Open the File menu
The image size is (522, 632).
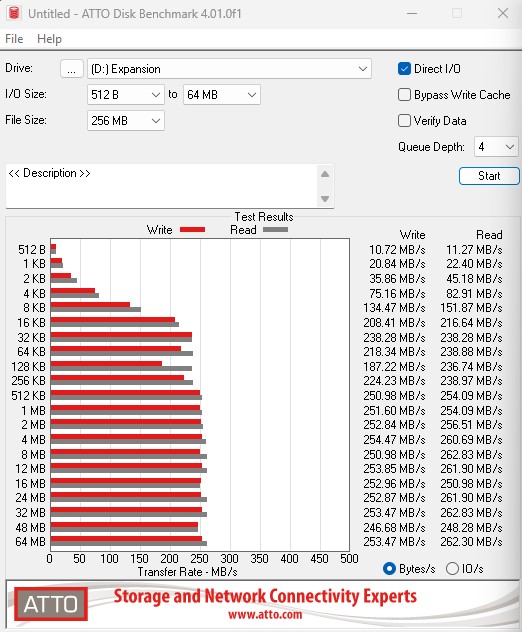coord(14,39)
